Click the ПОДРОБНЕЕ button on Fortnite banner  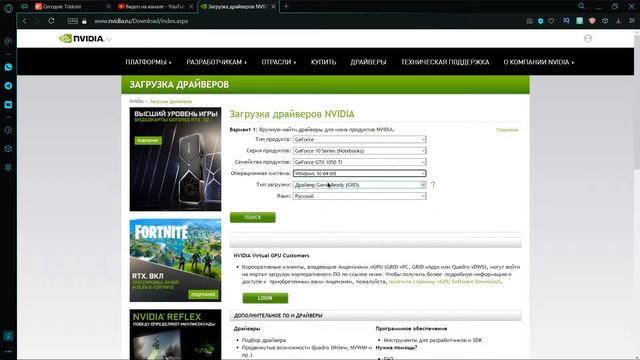(x=203, y=294)
